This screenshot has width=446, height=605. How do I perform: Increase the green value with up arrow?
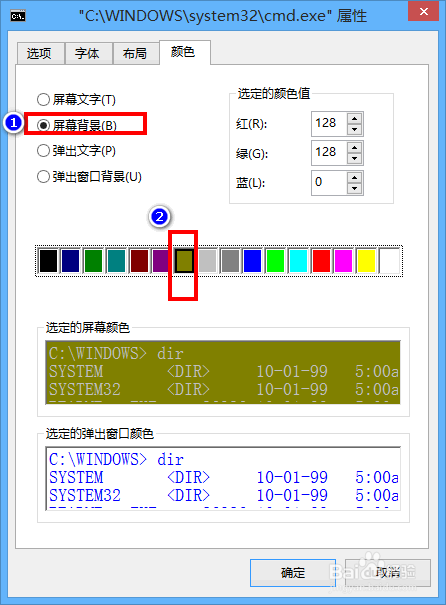pos(355,147)
